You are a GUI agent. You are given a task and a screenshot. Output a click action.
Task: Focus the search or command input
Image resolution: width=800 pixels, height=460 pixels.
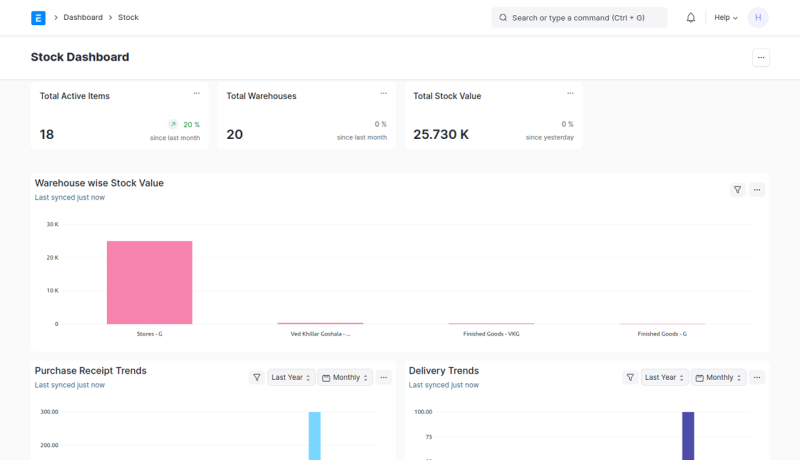coord(579,18)
